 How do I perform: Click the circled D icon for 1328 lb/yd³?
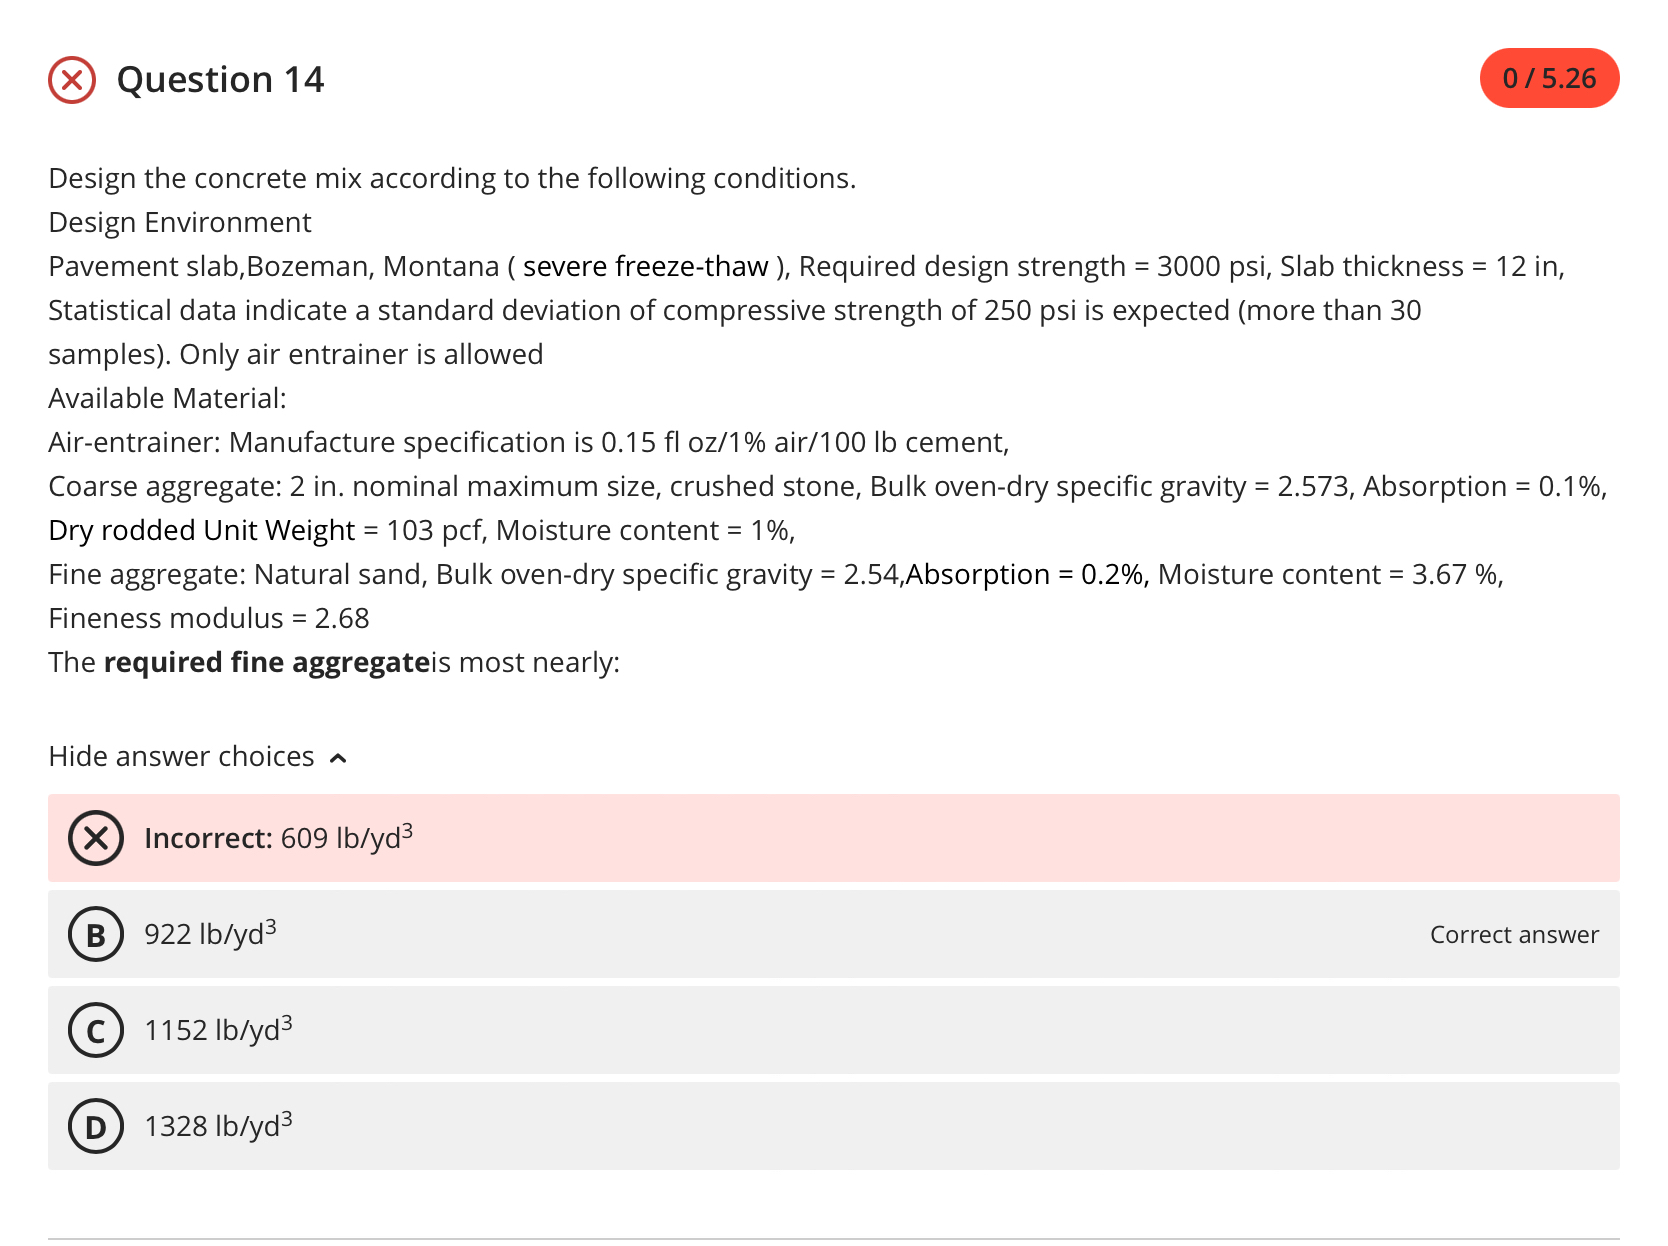[x=96, y=1126]
